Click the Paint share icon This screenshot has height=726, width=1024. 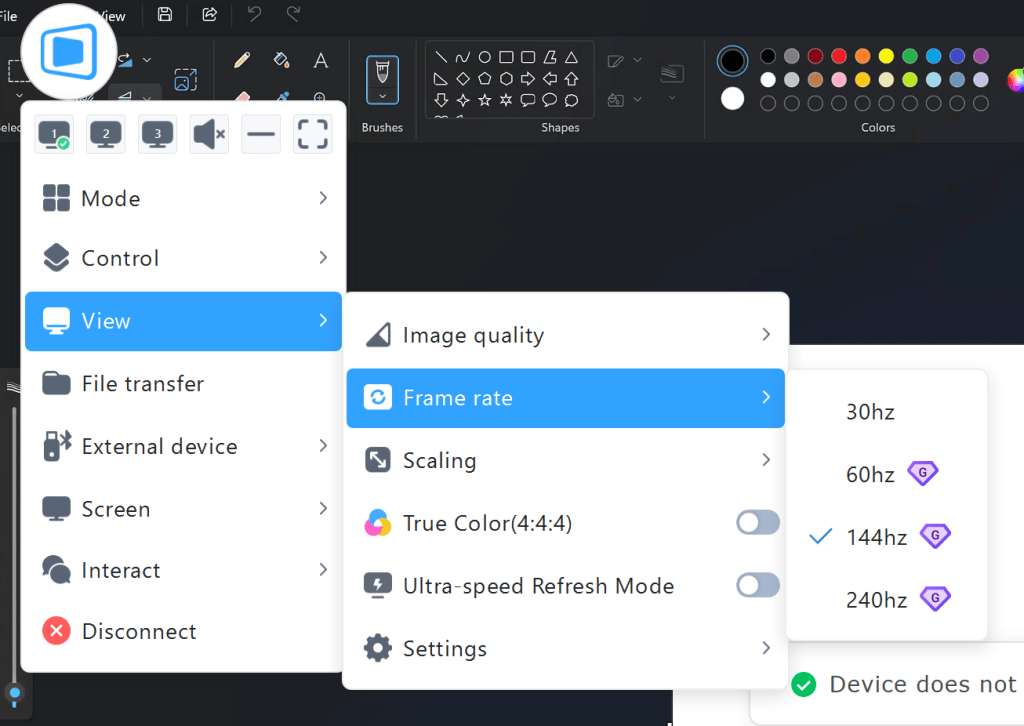coord(210,14)
